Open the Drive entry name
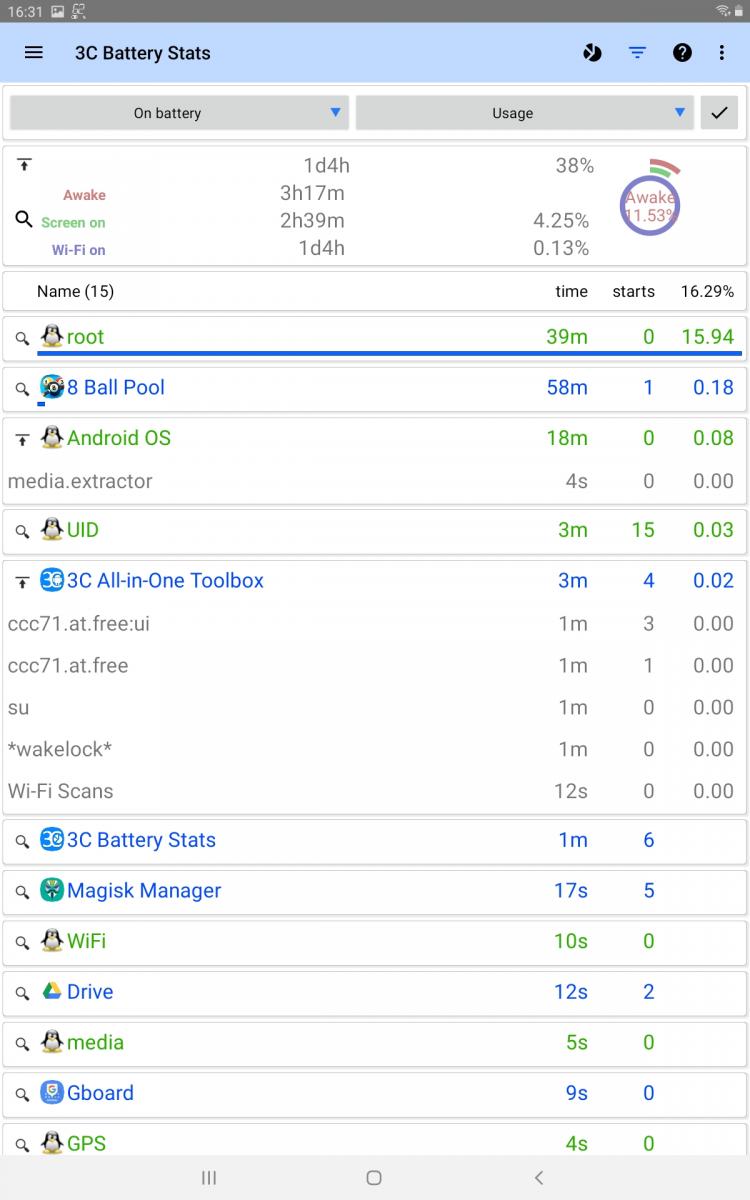The width and height of the screenshot is (750, 1200). click(90, 992)
